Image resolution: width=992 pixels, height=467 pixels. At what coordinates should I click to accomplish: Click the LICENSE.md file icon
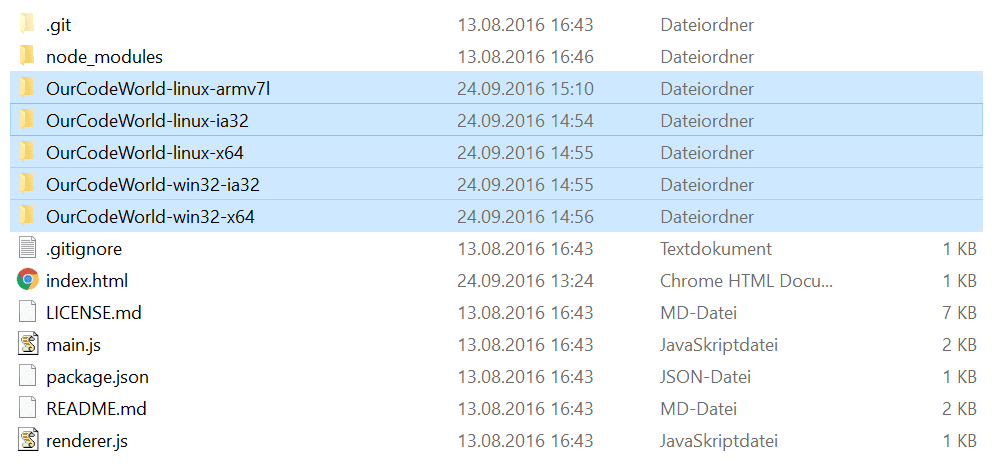(x=27, y=312)
